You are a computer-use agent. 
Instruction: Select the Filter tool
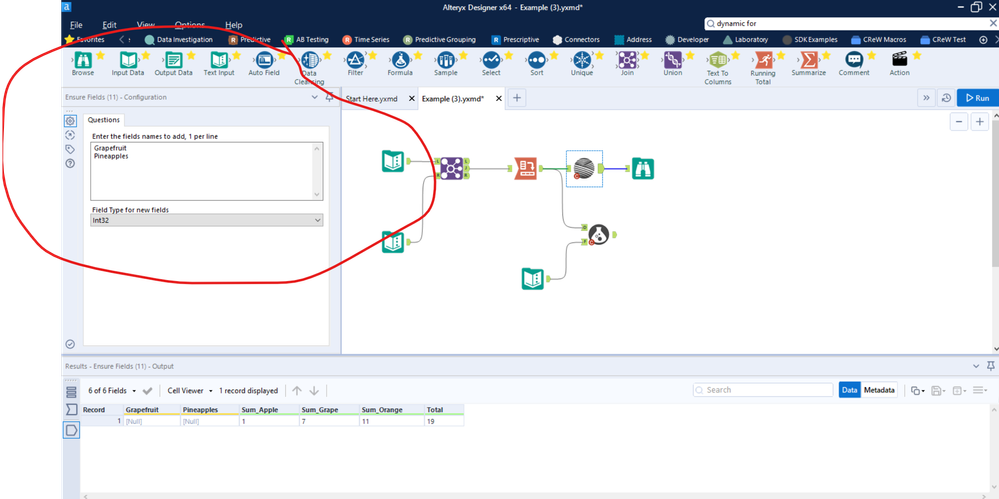pyautogui.click(x=356, y=61)
